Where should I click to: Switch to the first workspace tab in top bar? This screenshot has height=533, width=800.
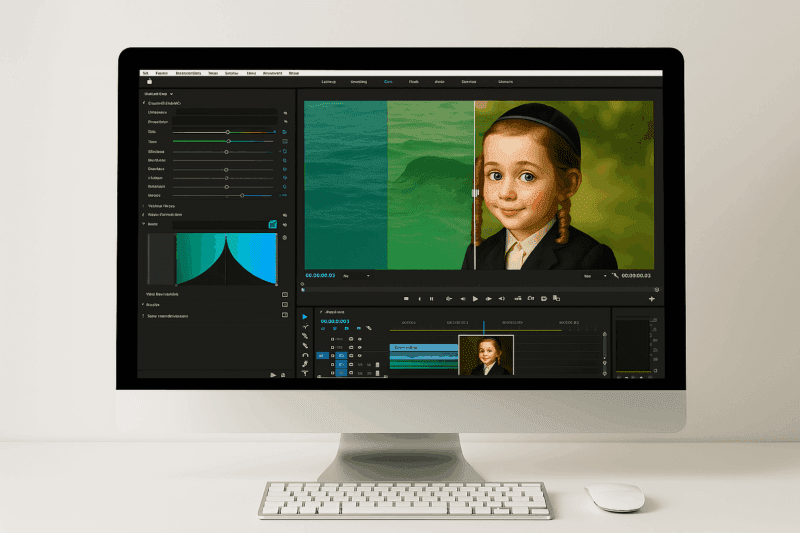coord(329,82)
